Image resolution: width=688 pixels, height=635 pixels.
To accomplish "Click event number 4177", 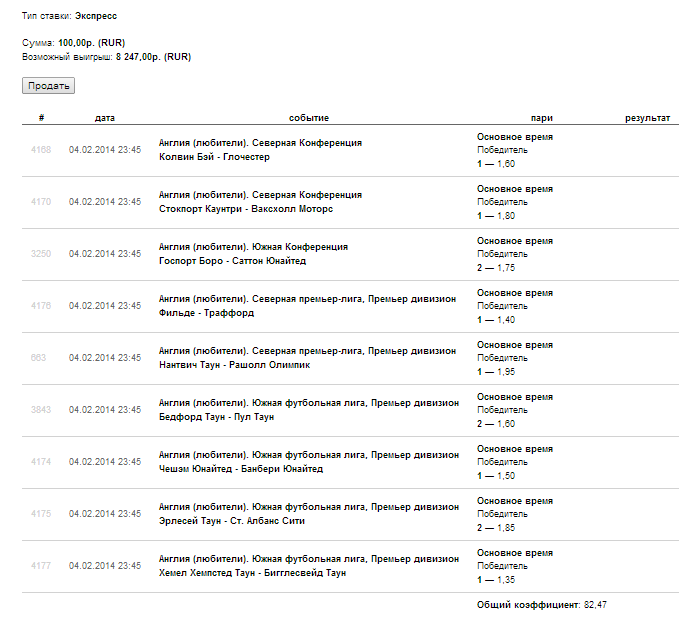I will (41, 566).
